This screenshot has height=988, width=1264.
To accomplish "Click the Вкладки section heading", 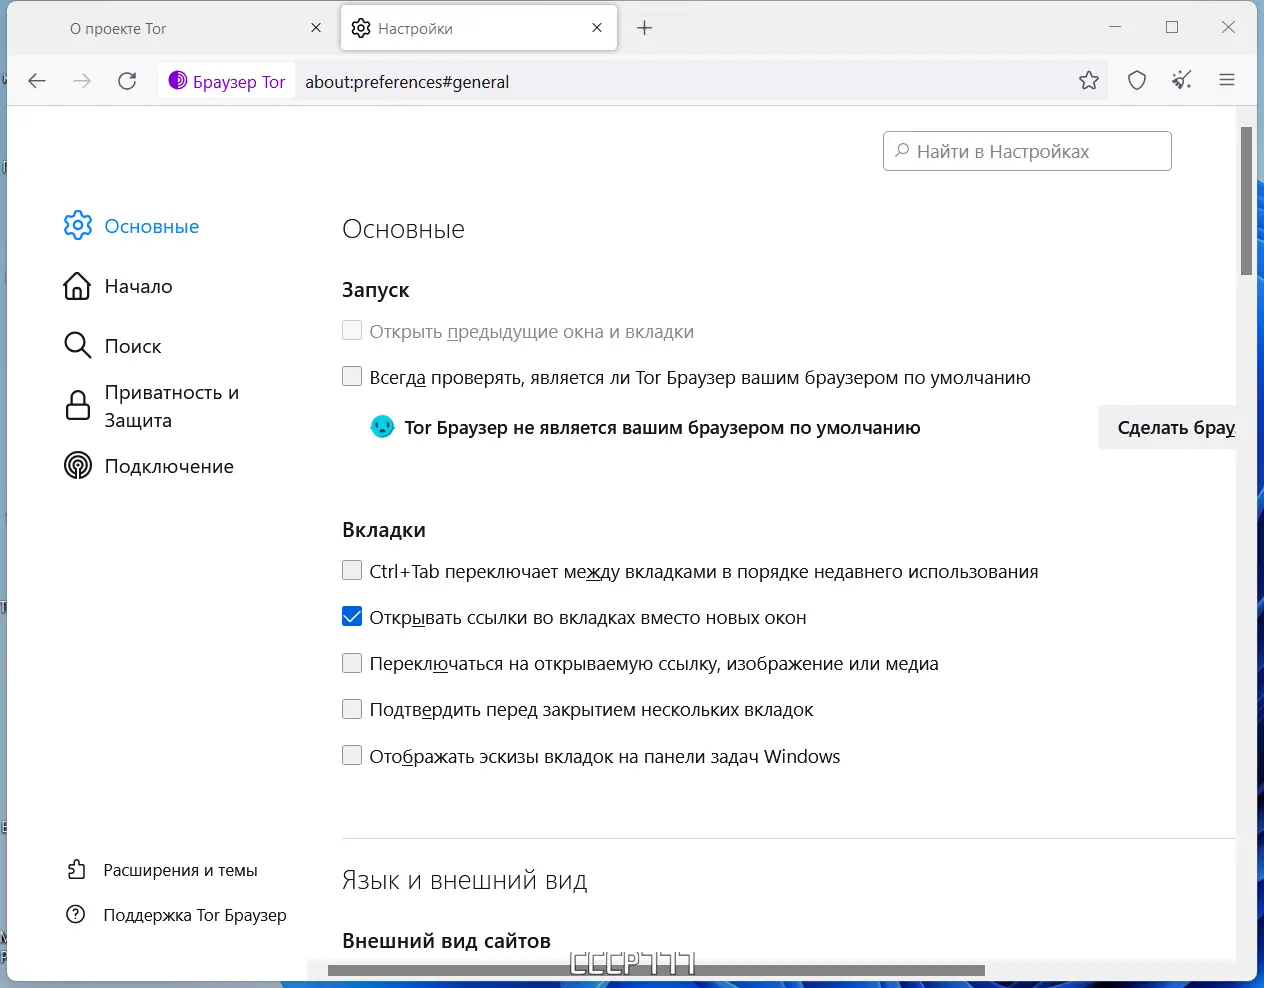I will click(x=384, y=530).
